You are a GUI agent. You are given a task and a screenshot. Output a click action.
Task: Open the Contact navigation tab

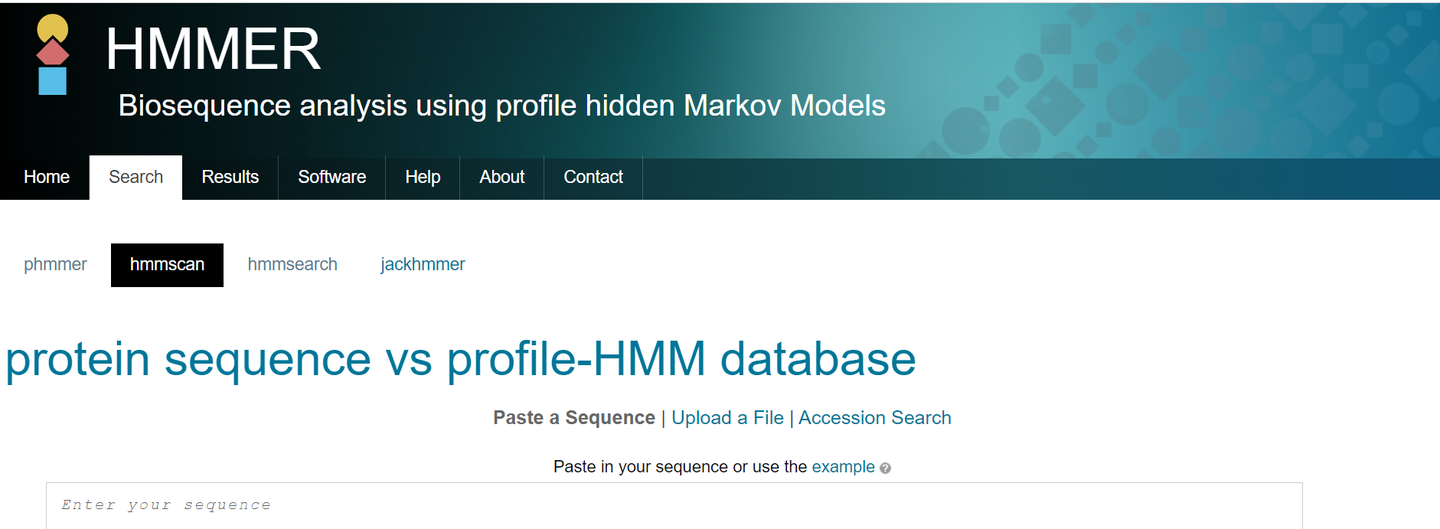coord(593,177)
